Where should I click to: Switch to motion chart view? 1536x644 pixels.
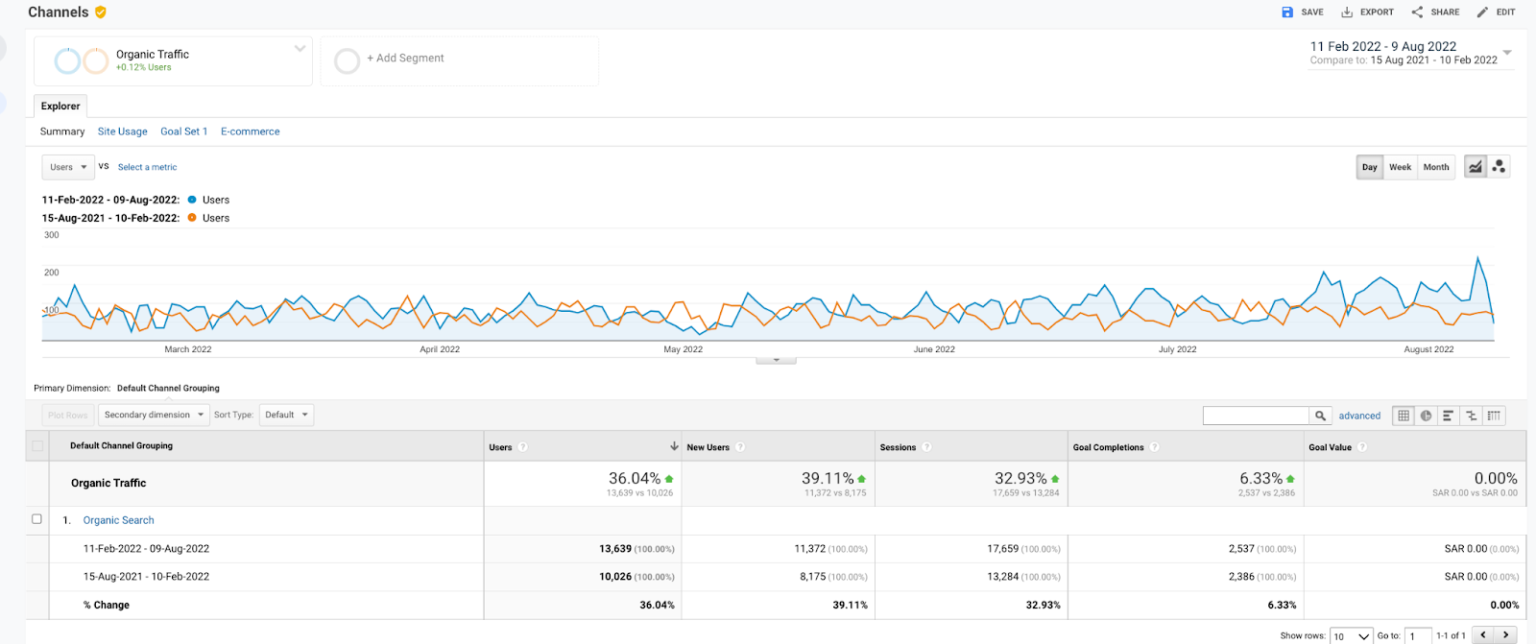(x=1499, y=167)
